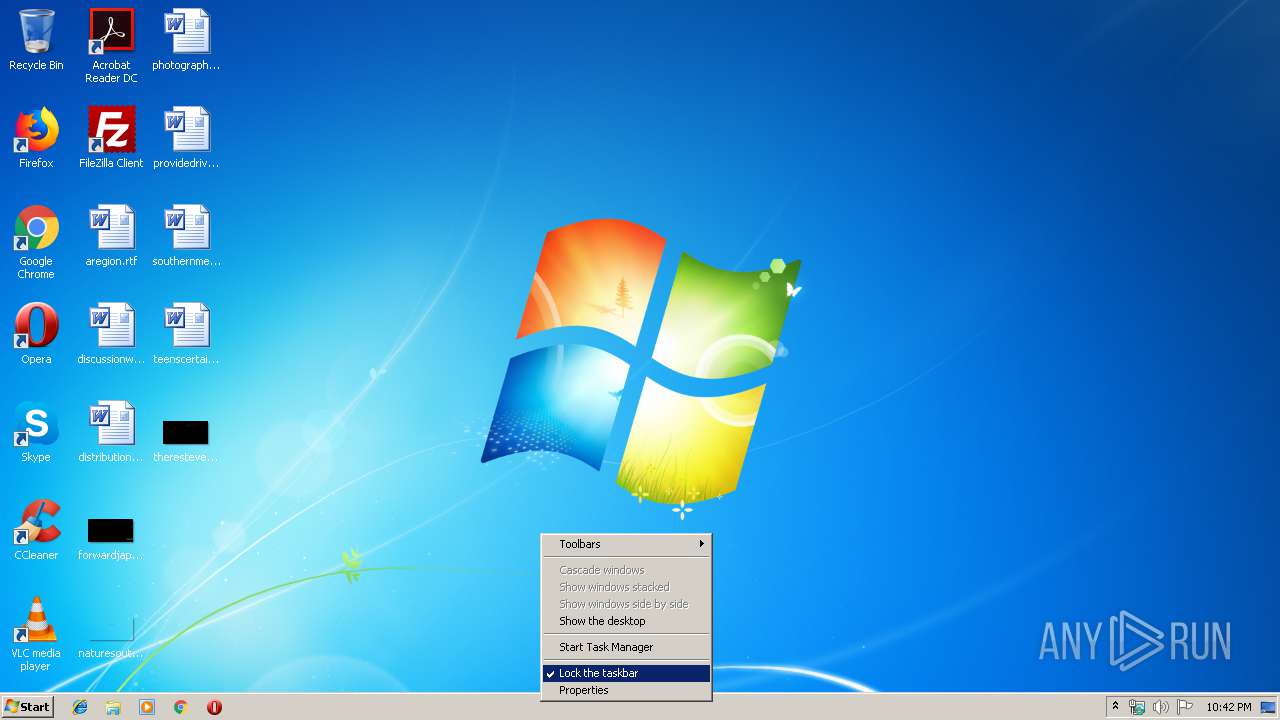Open Opera from the taskbar
Image resolution: width=1280 pixels, height=720 pixels.
click(214, 707)
